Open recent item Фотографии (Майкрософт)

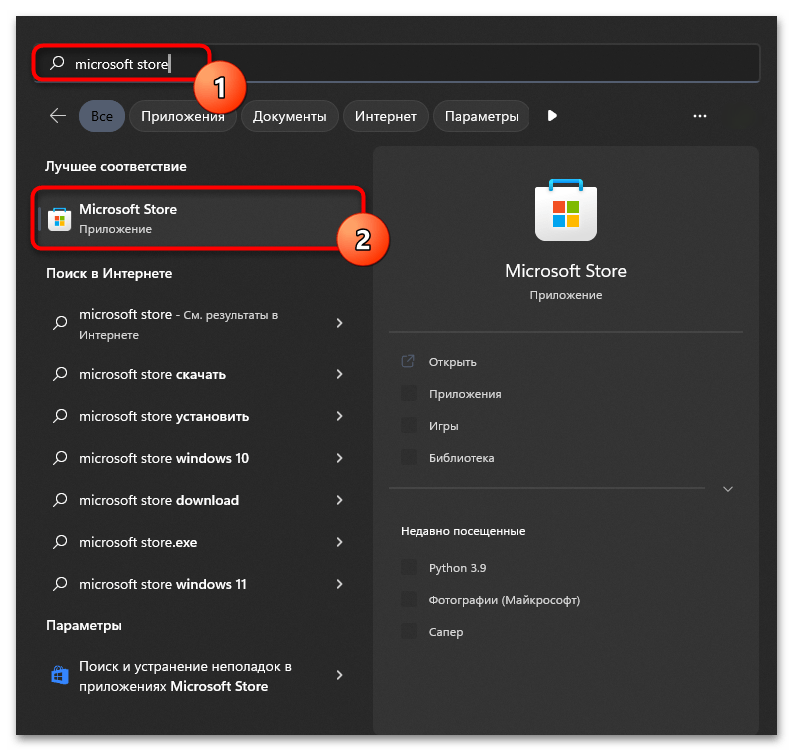coord(504,600)
